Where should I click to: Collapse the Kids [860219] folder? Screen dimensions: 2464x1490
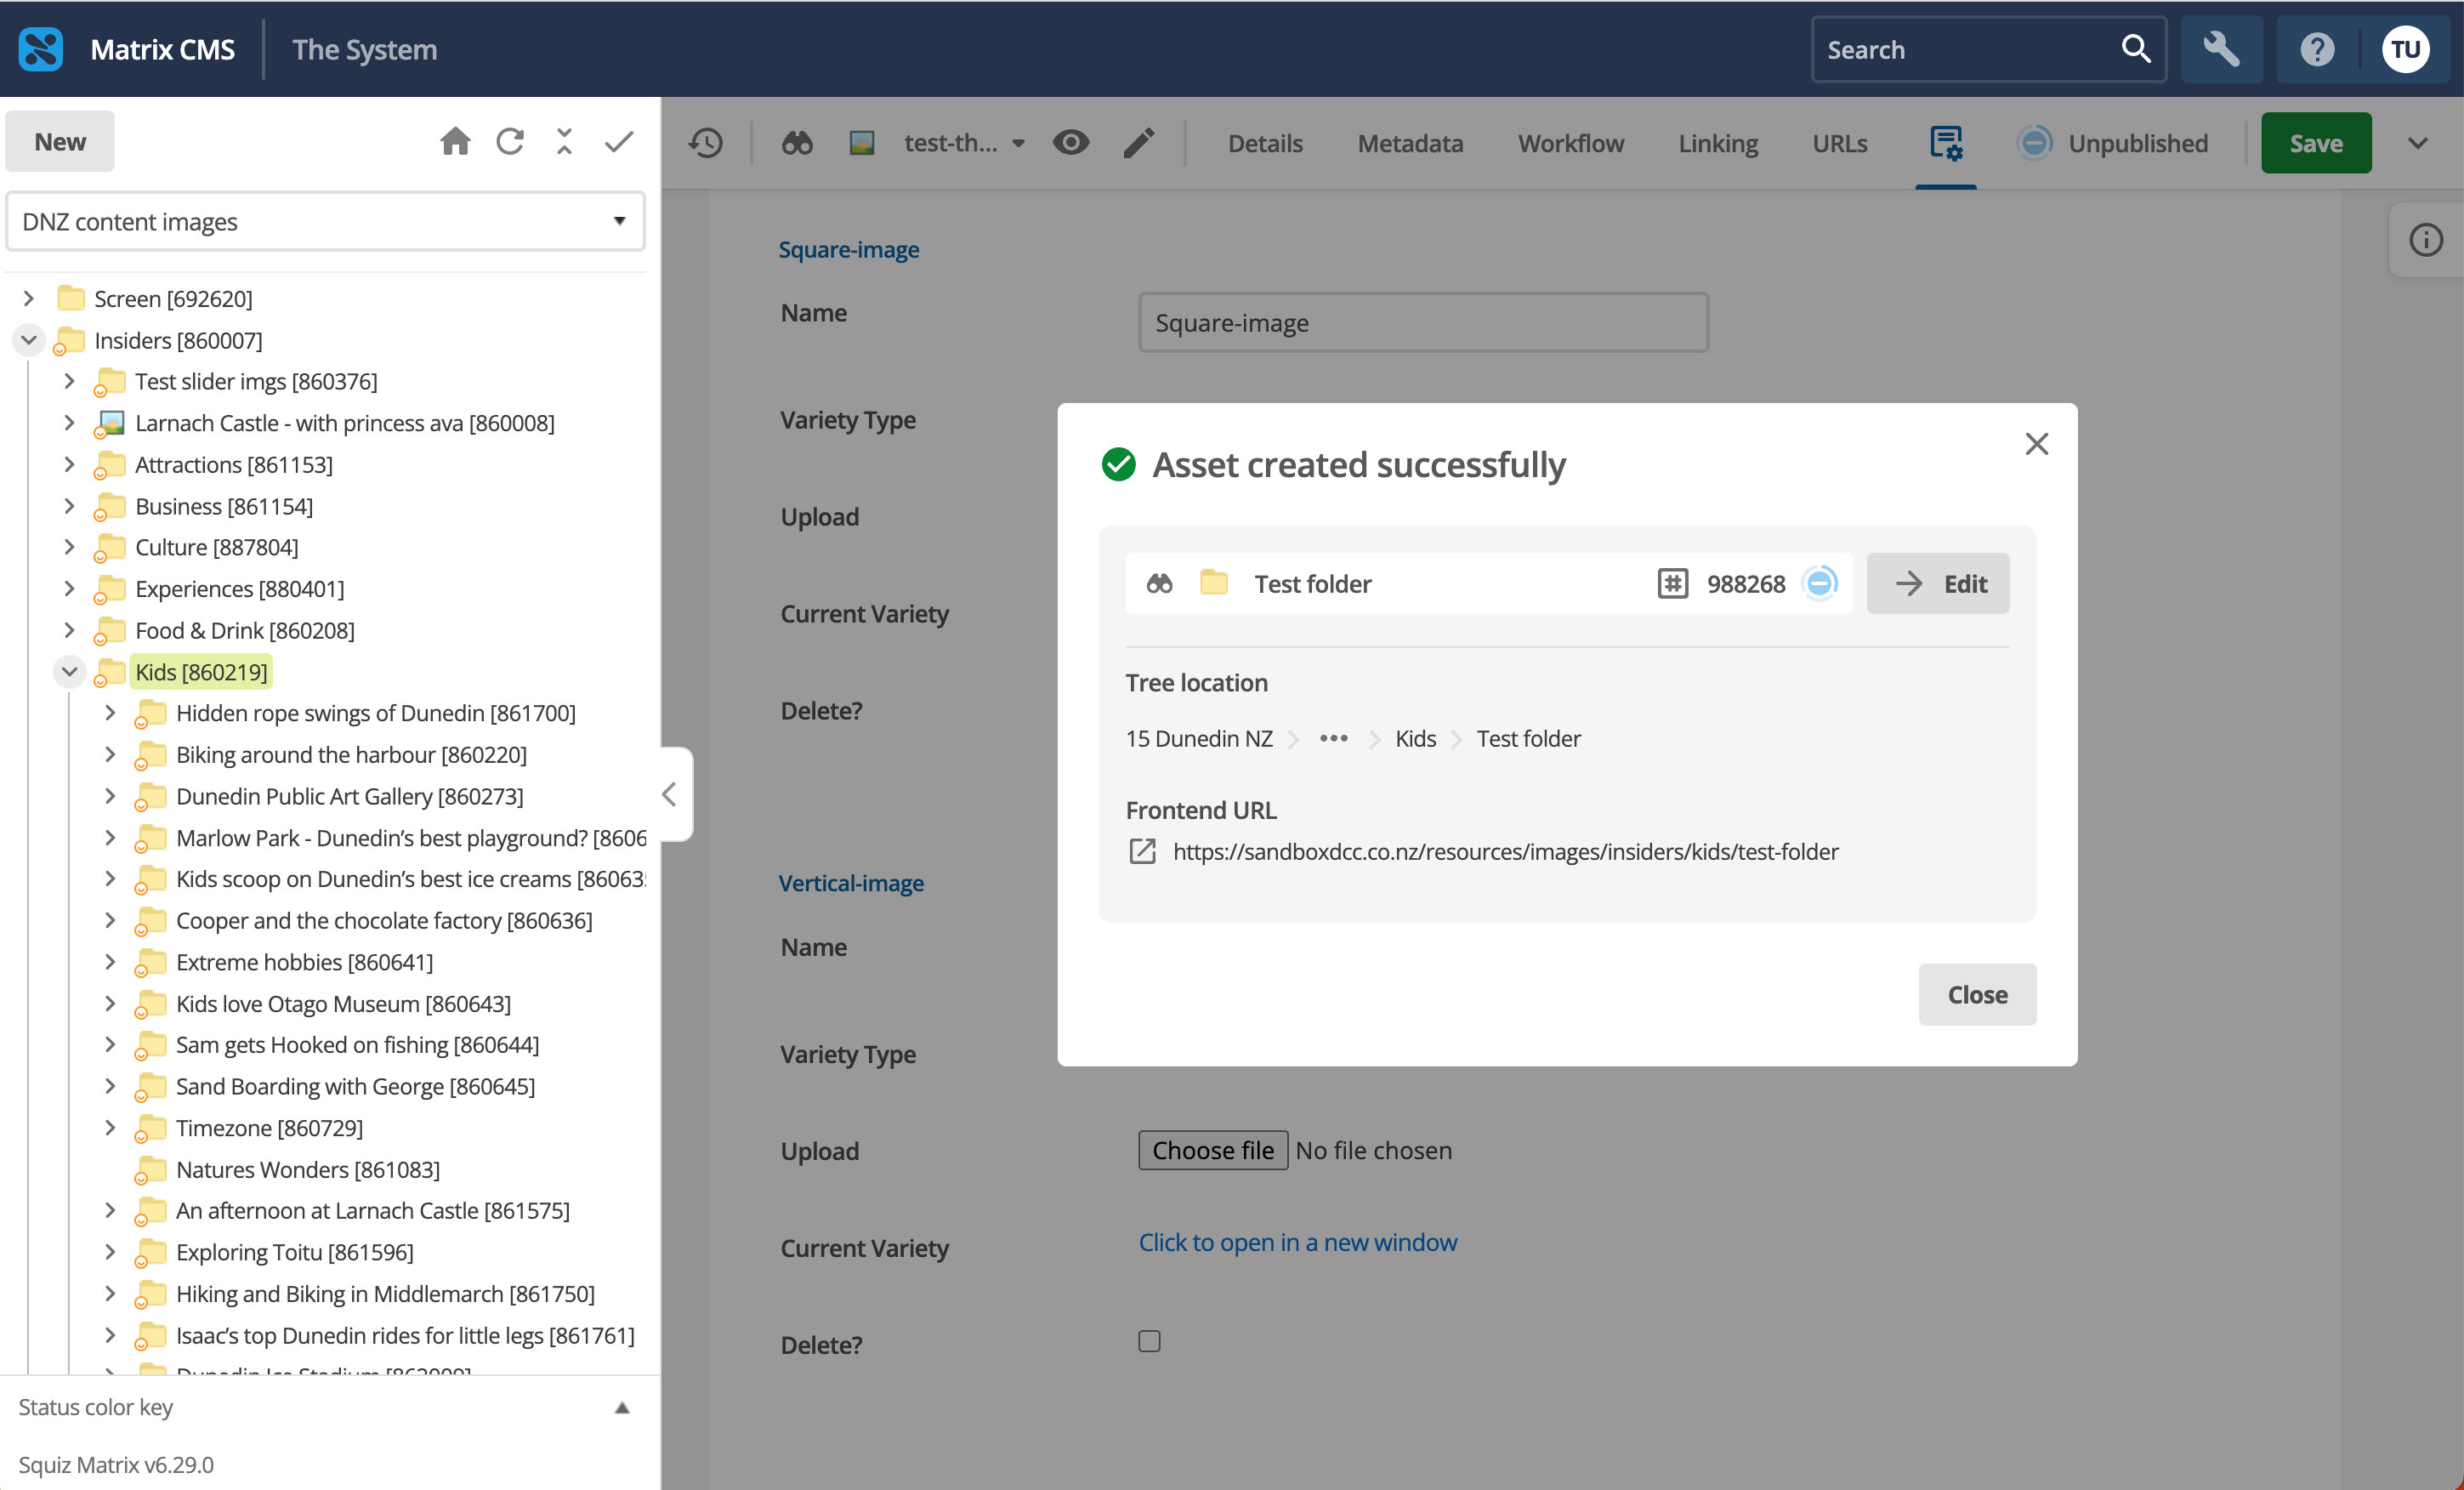coord(69,671)
